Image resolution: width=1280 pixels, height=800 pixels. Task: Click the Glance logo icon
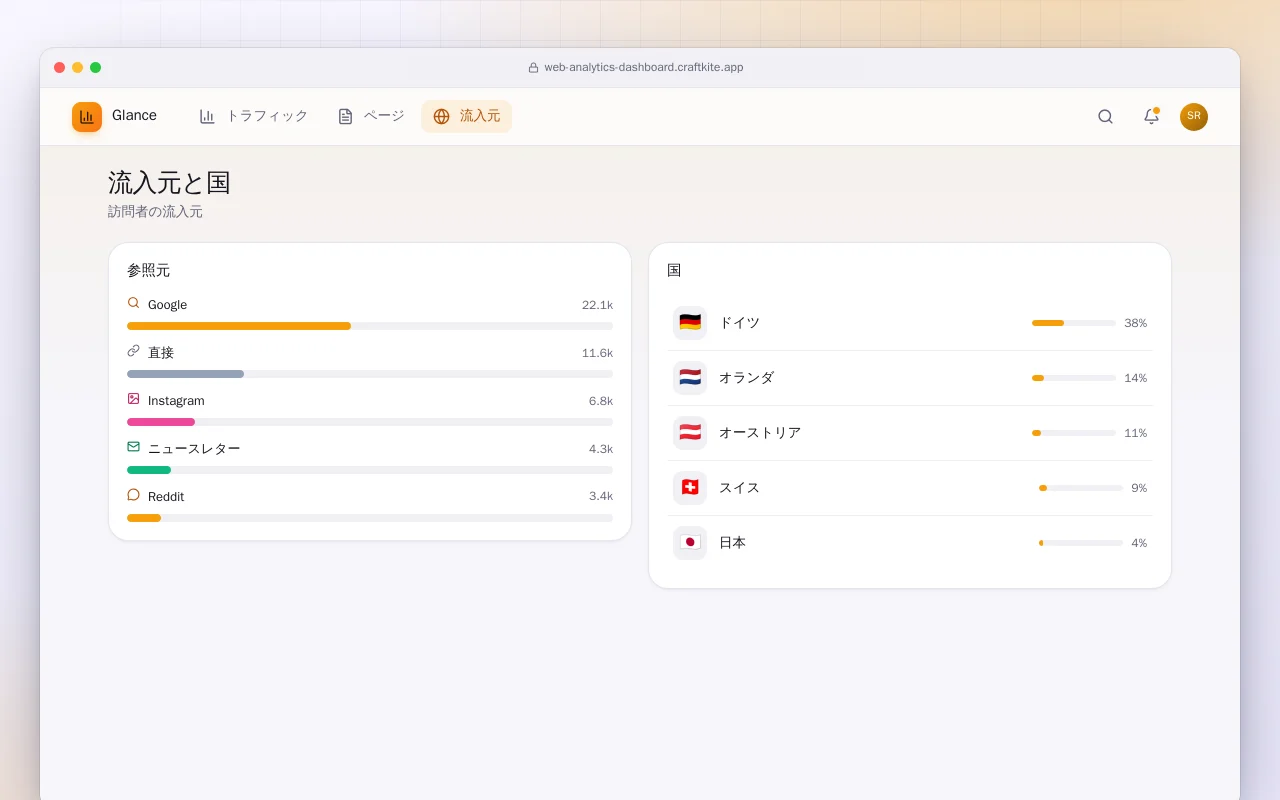tap(87, 117)
